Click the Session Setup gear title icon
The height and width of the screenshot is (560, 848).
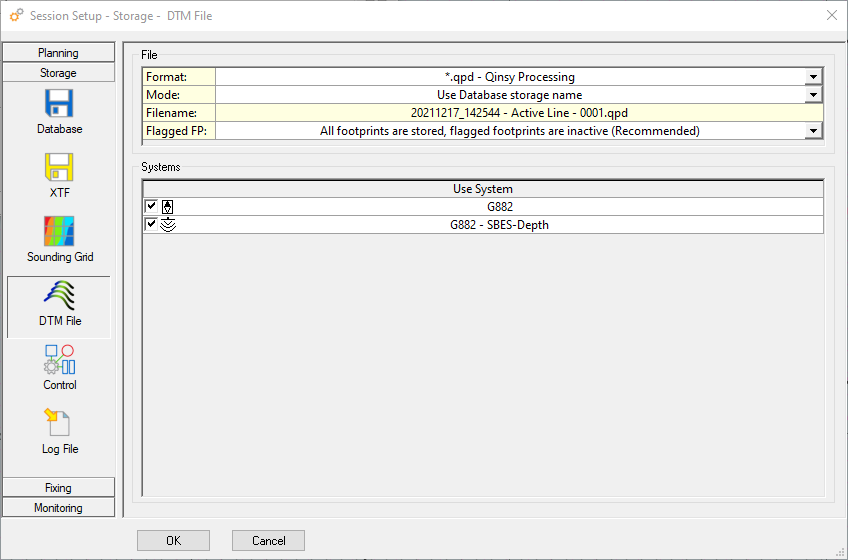pyautogui.click(x=16, y=15)
